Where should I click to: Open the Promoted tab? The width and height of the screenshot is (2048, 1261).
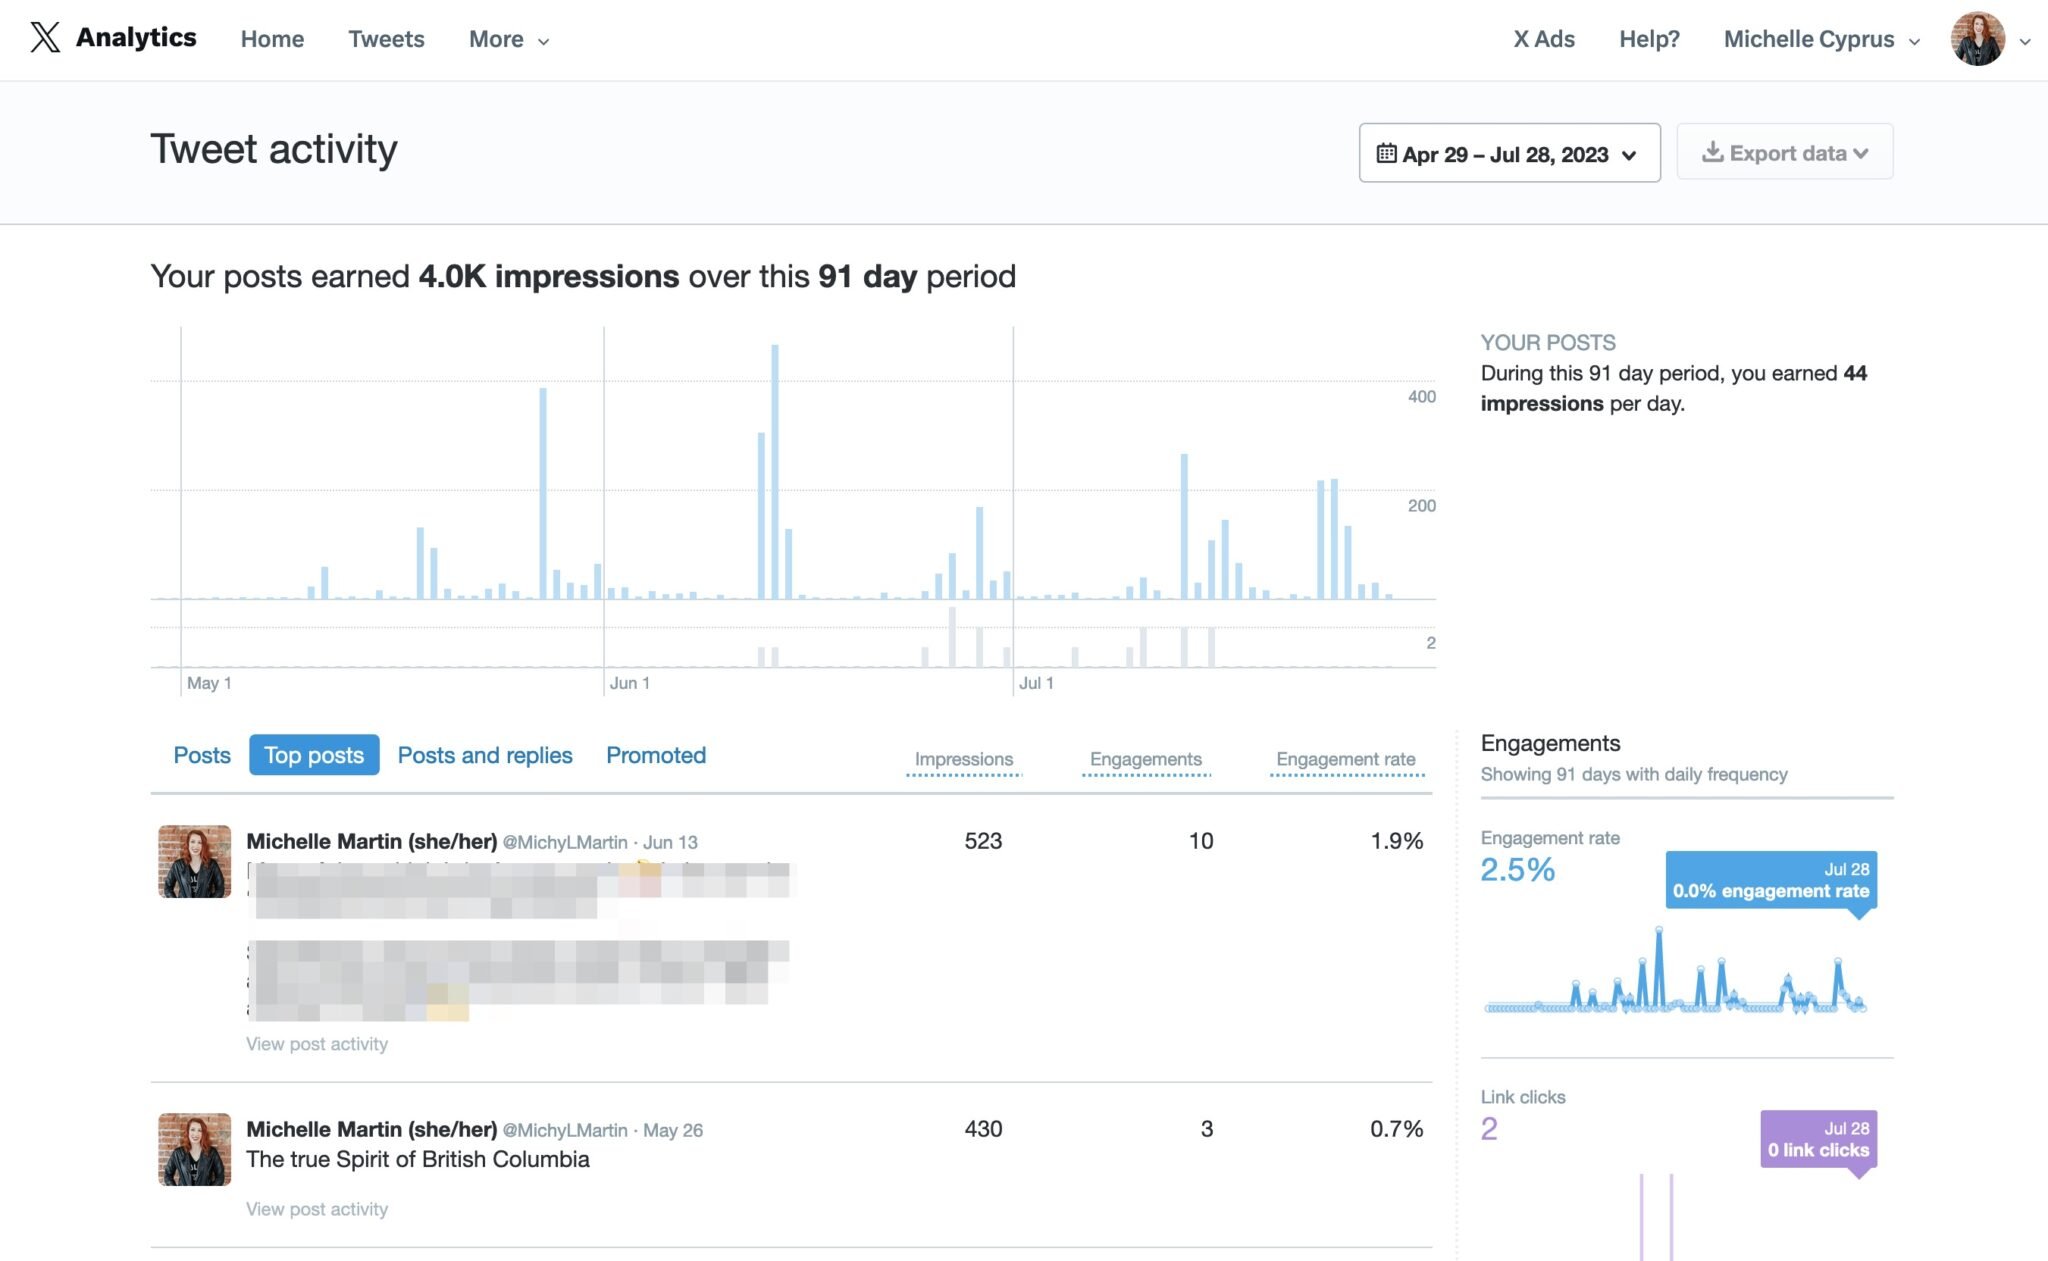(x=655, y=755)
